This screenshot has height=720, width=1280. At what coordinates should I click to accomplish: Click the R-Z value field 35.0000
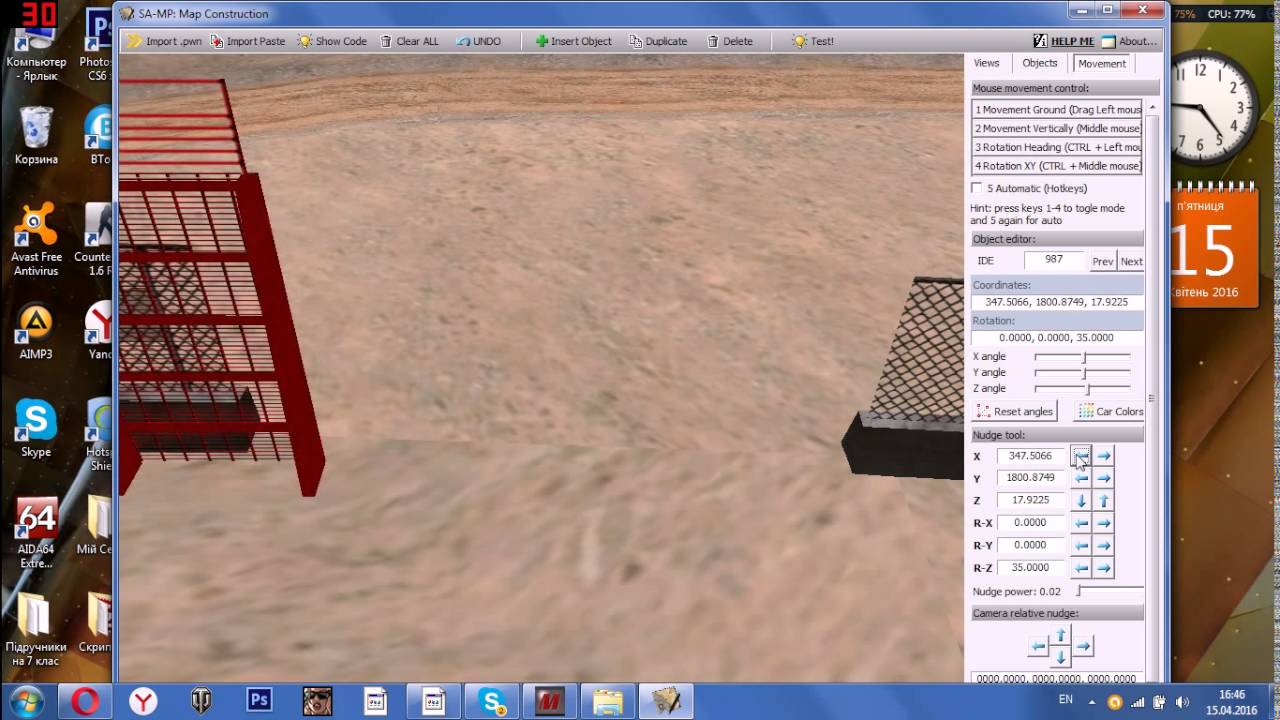[x=1031, y=568]
